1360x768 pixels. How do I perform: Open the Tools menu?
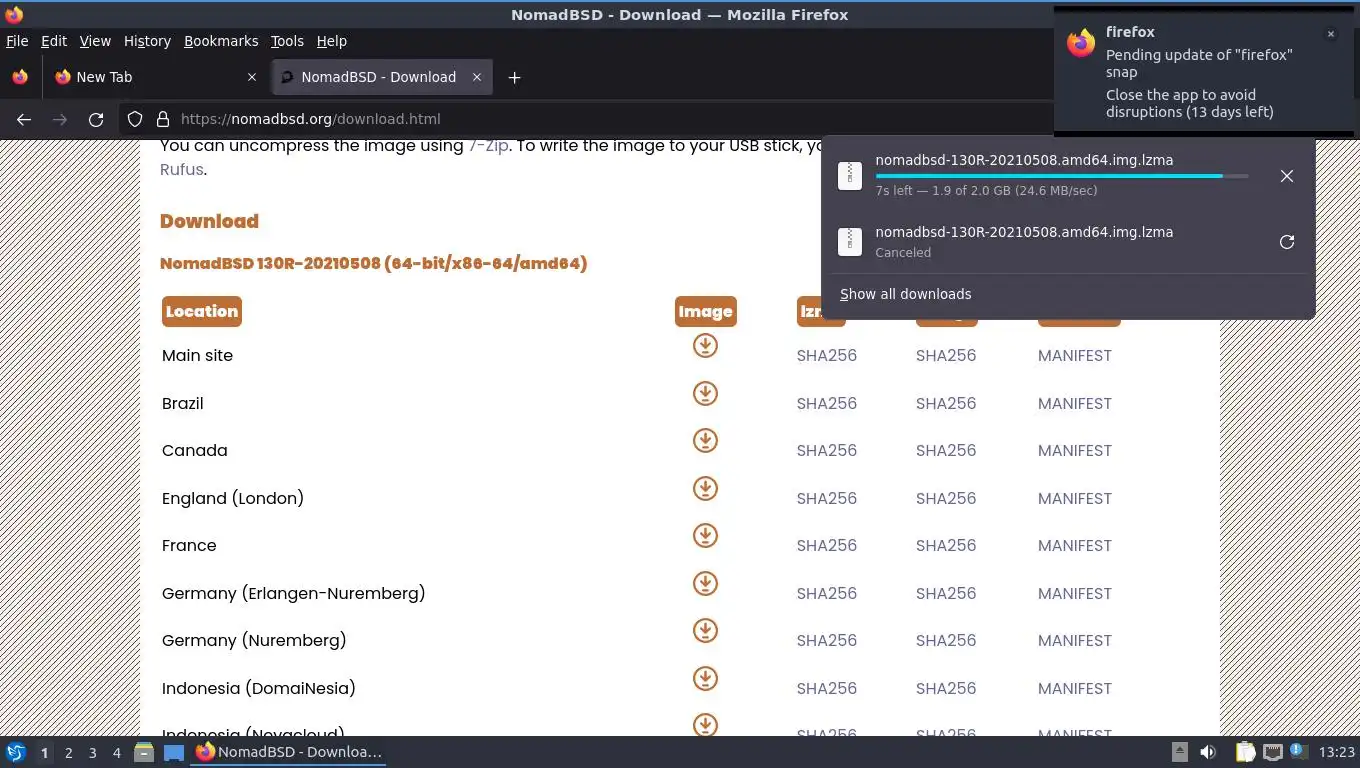point(287,41)
